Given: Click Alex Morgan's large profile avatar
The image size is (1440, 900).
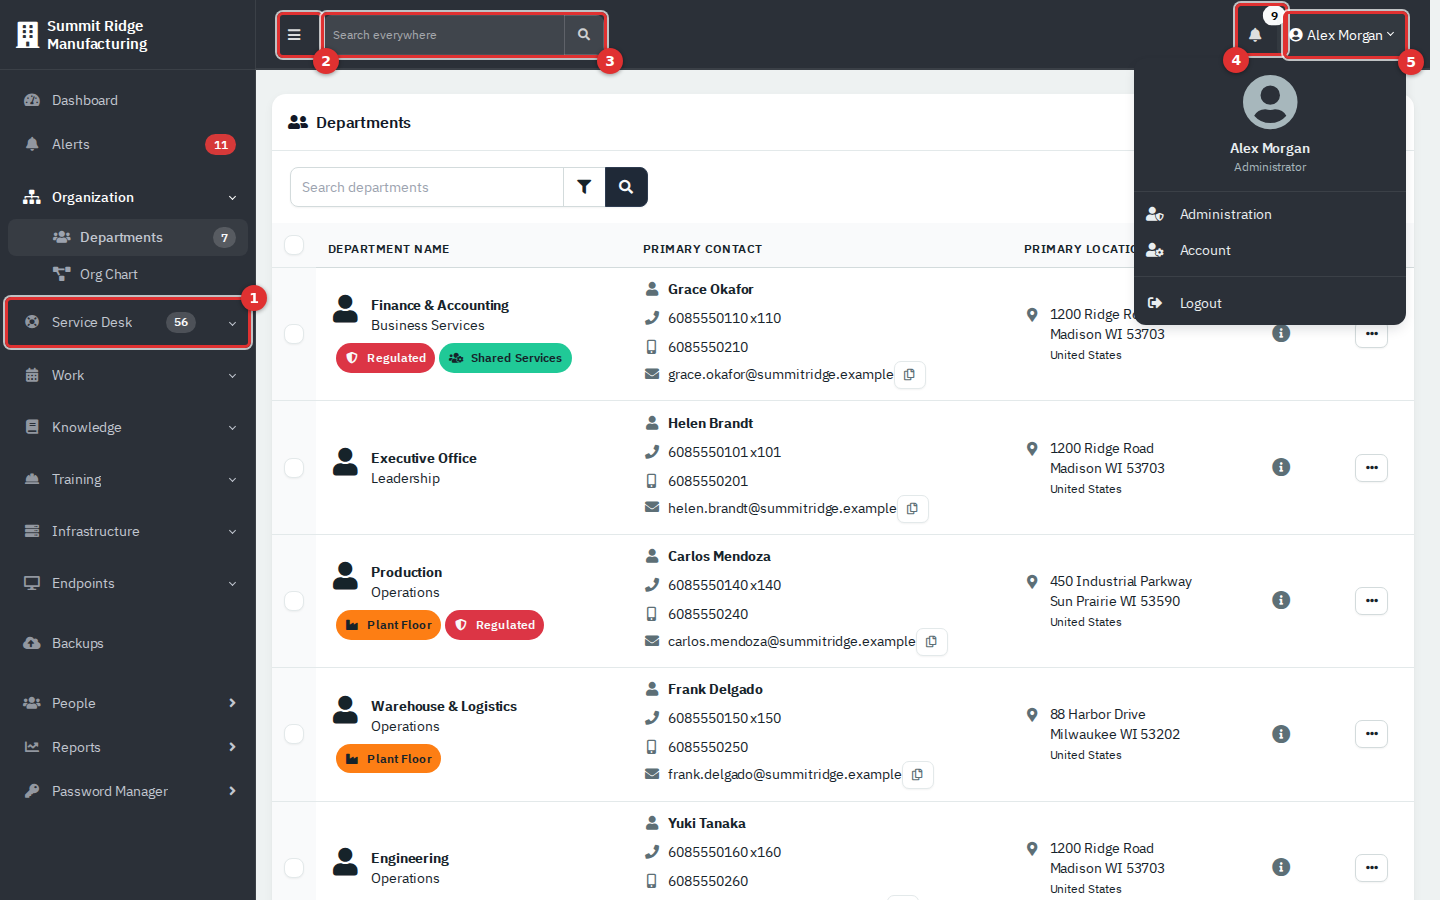Looking at the screenshot, I should [x=1270, y=102].
